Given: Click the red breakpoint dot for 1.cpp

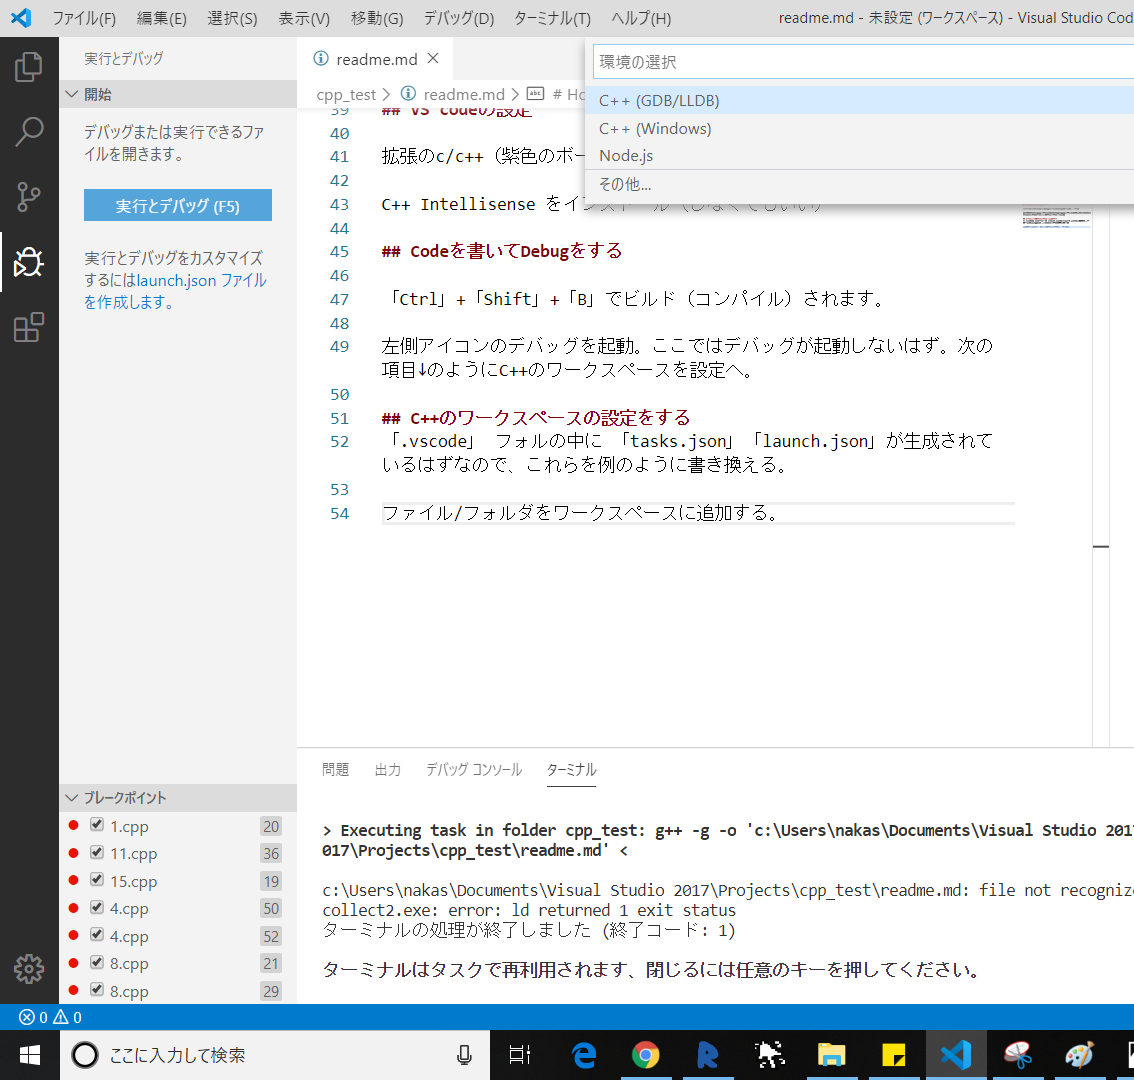Looking at the screenshot, I should click(x=73, y=825).
